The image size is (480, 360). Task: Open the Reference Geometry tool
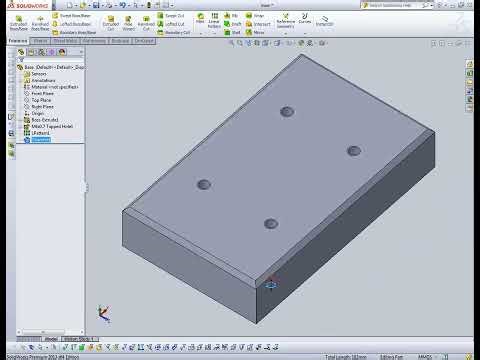pos(286,20)
